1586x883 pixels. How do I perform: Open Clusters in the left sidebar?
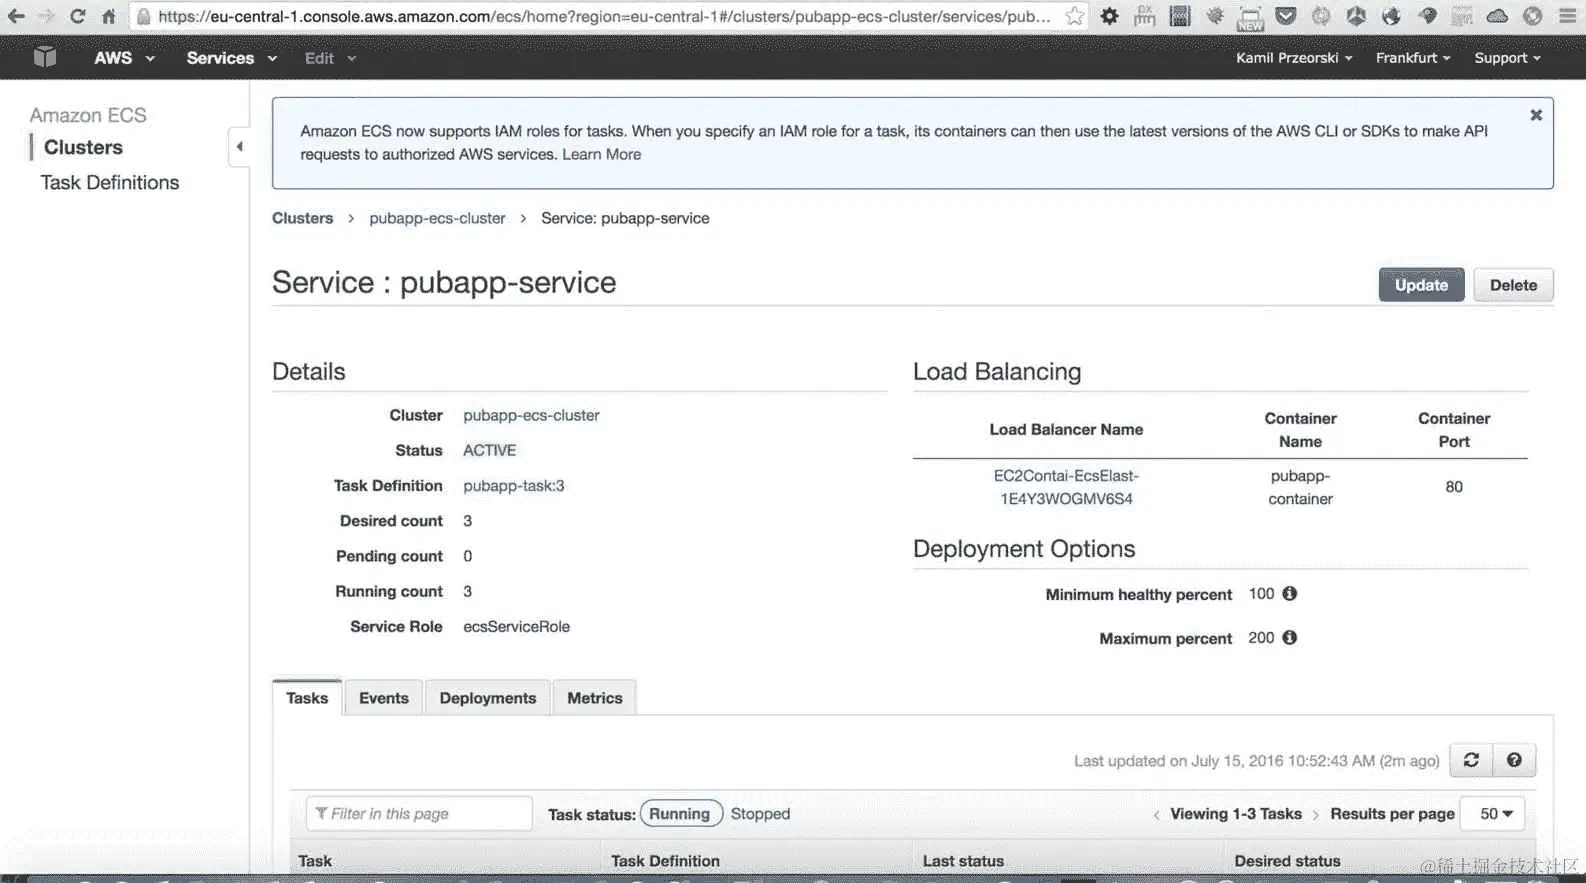(x=83, y=147)
